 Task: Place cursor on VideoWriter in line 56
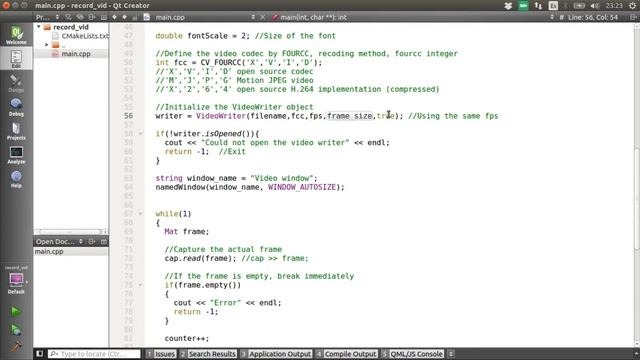tap(221, 116)
